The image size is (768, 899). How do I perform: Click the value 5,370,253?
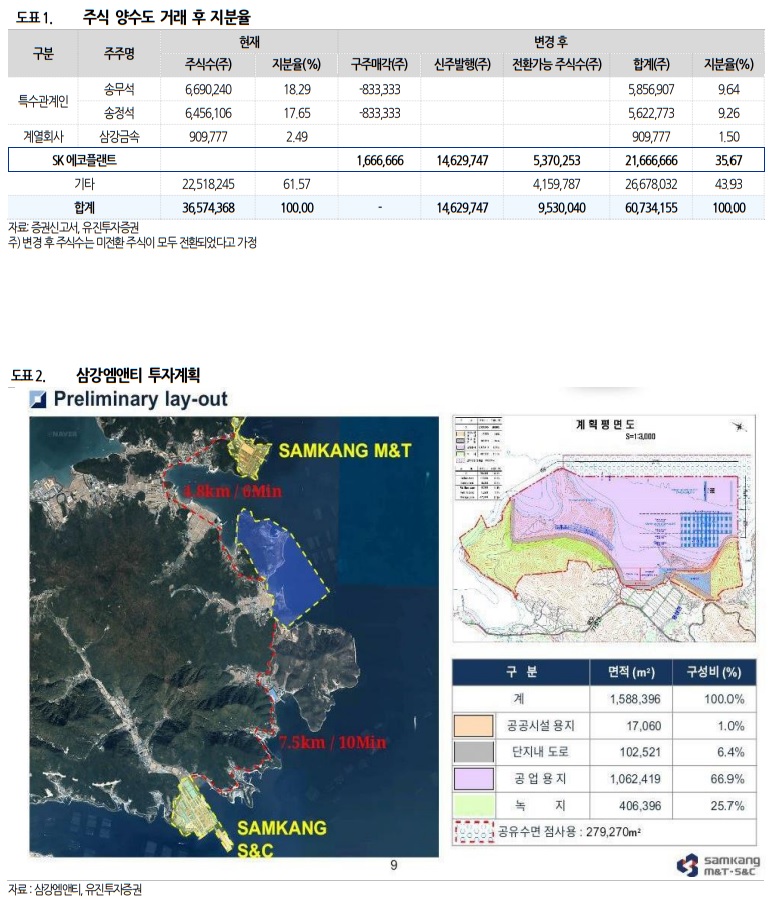(557, 161)
